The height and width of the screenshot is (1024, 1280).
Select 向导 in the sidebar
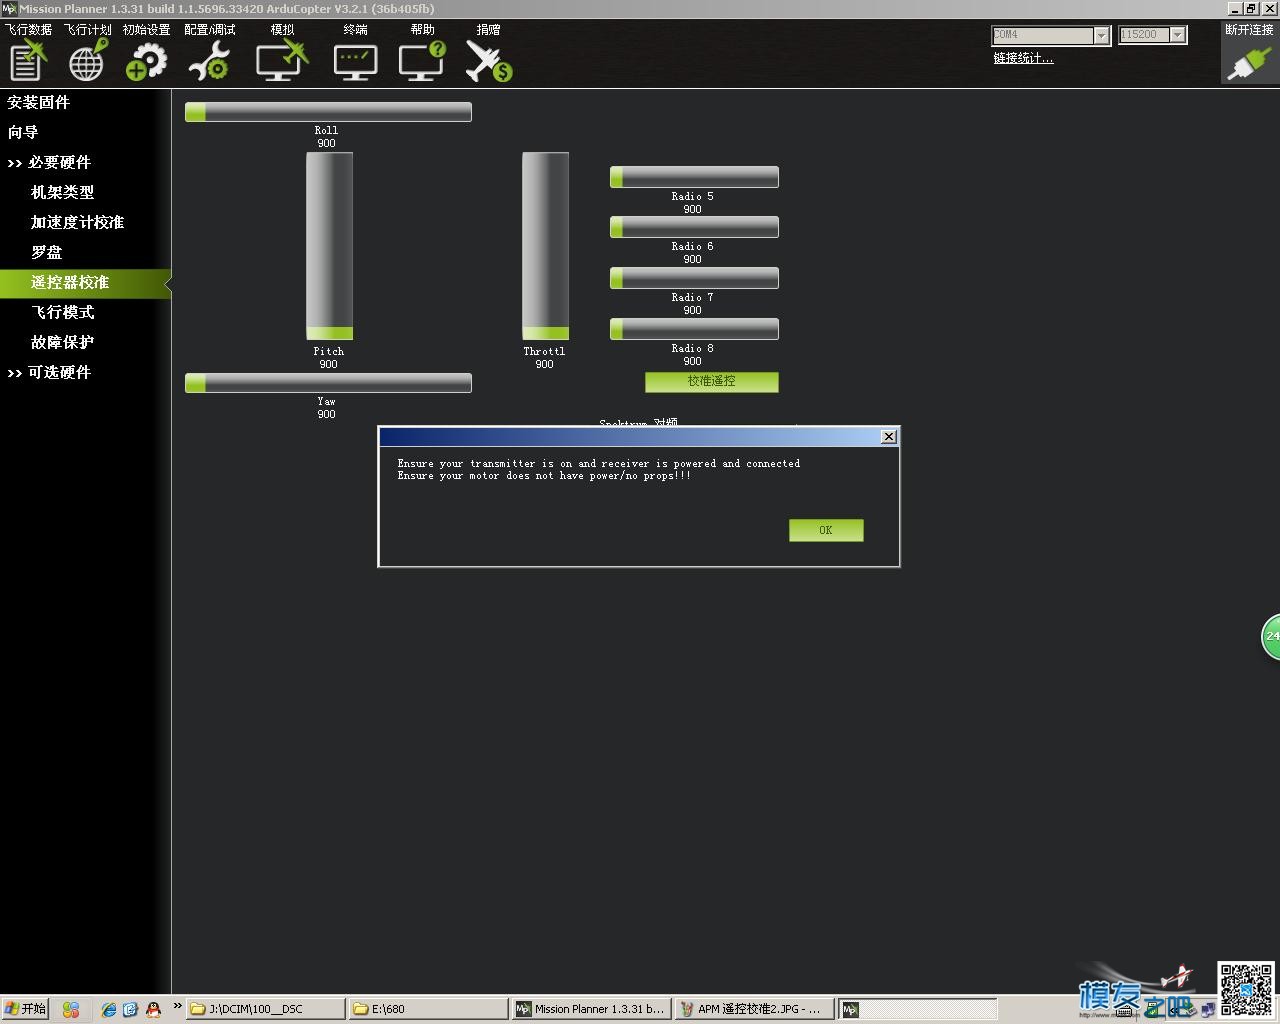[23, 132]
